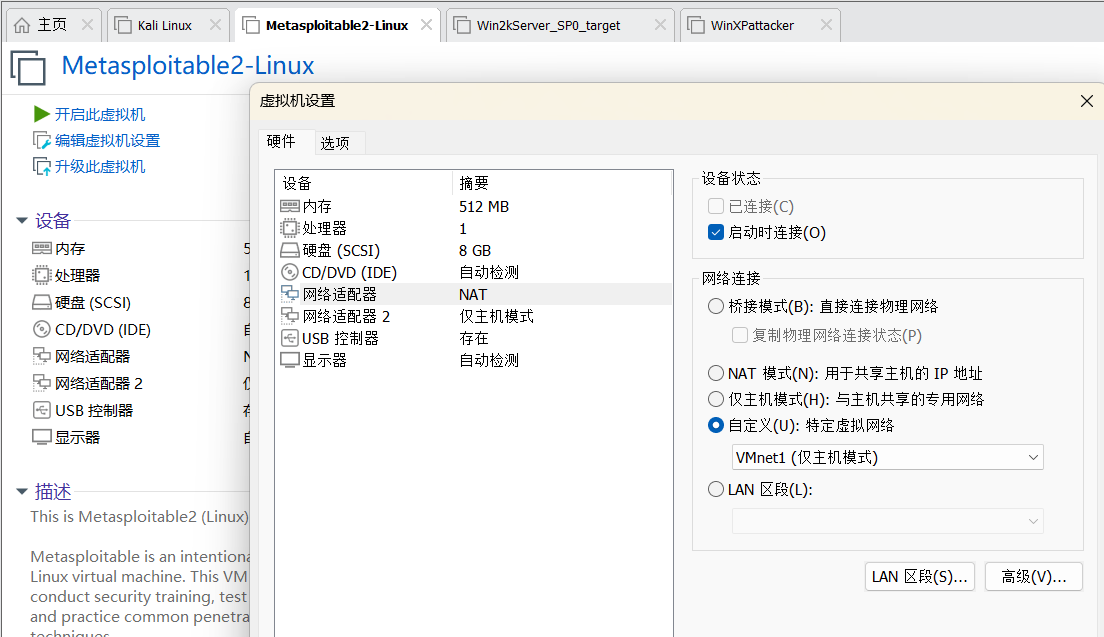Click the VM icon on Win2kServer_SP0_target tab
This screenshot has height=637, width=1104.
[x=462, y=25]
